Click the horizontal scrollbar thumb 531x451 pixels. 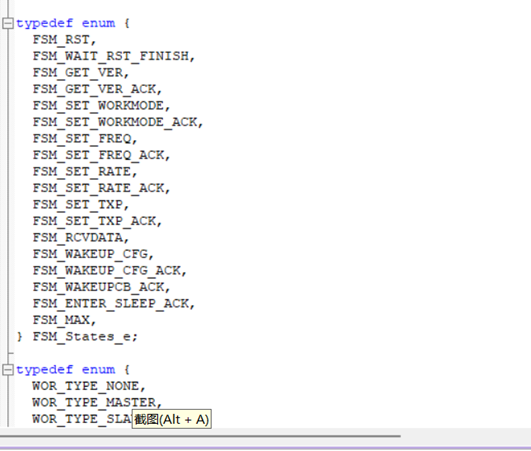coord(200,436)
